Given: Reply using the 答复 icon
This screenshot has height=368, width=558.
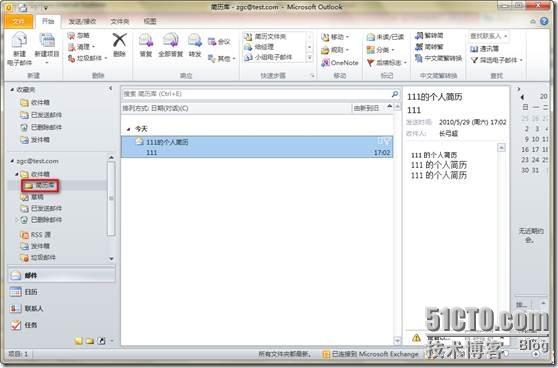Looking at the screenshot, I should click(x=146, y=44).
